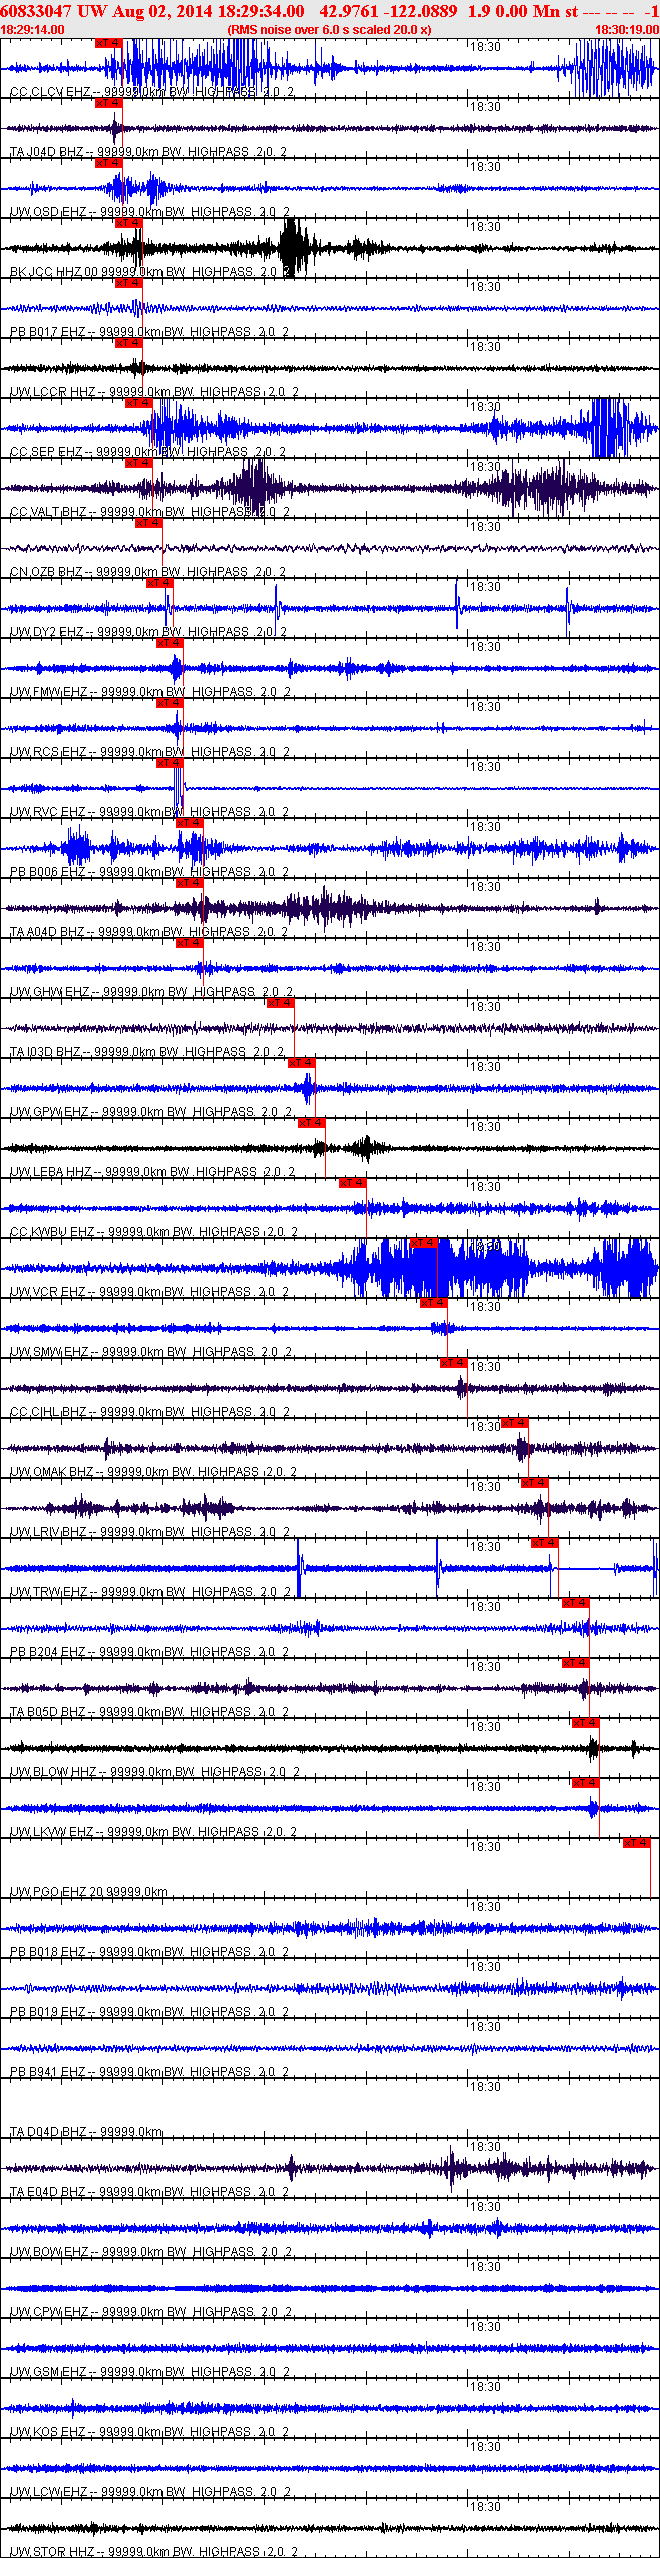Click the red pick flag on UW.LRIV trace
Screen dimensions: 660x2558
click(534, 1483)
